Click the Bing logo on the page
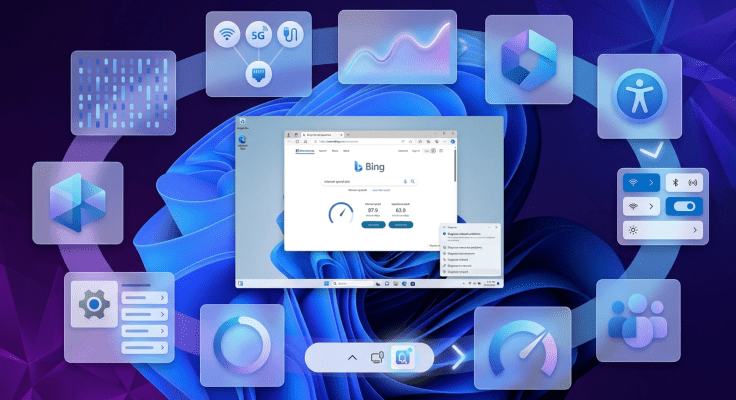The width and height of the screenshot is (736, 400). coord(369,166)
